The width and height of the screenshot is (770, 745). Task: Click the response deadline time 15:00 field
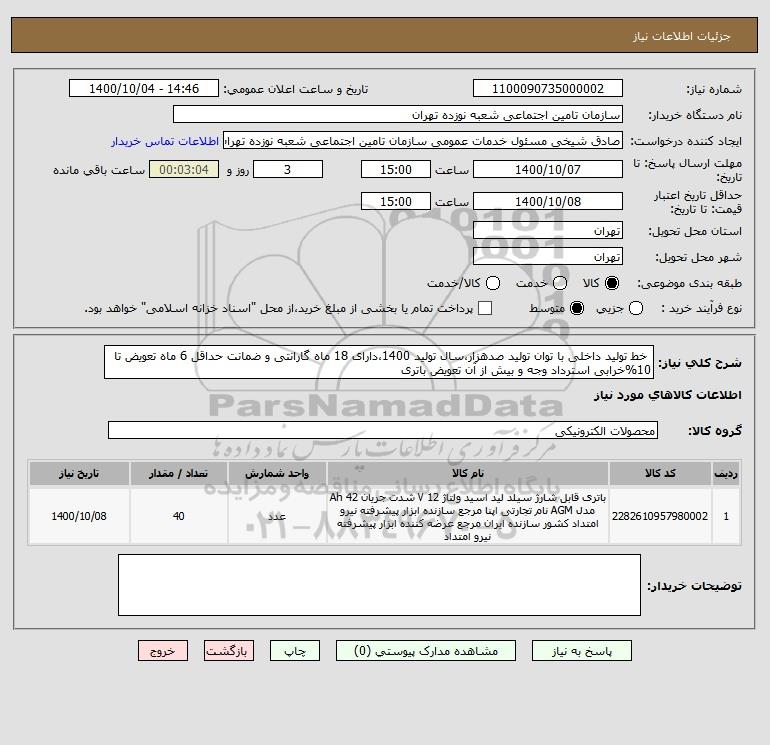coord(396,169)
